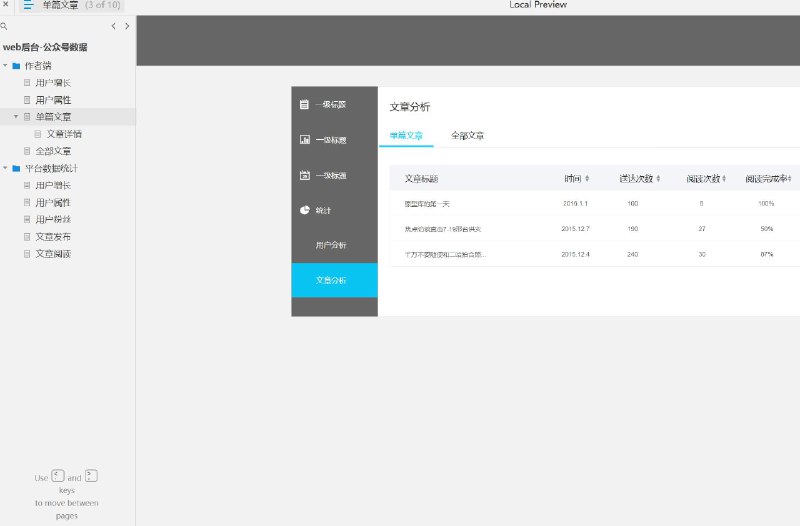
Task: Go to the next page arrow
Action: click(127, 26)
